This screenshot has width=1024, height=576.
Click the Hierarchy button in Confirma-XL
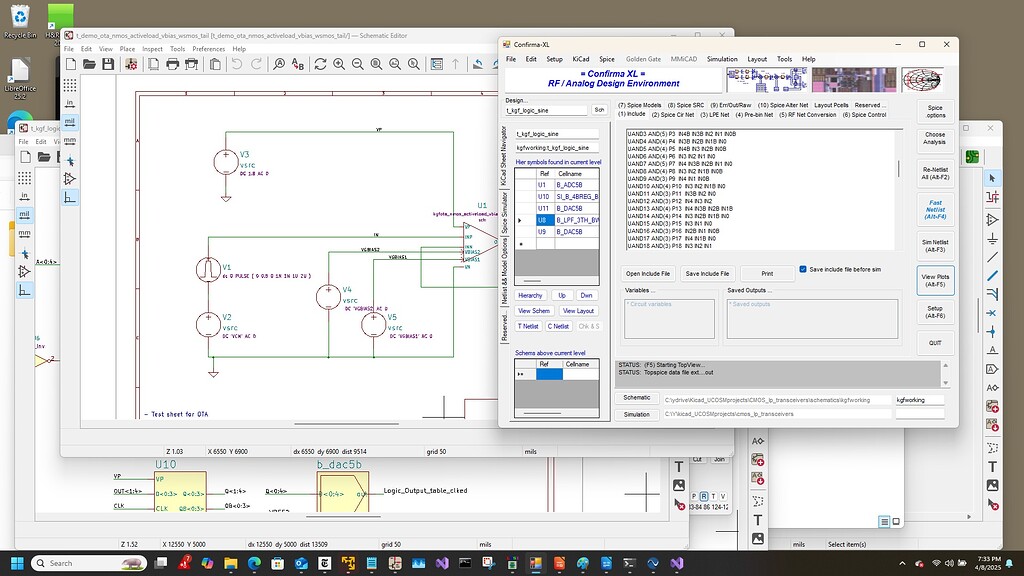530,295
